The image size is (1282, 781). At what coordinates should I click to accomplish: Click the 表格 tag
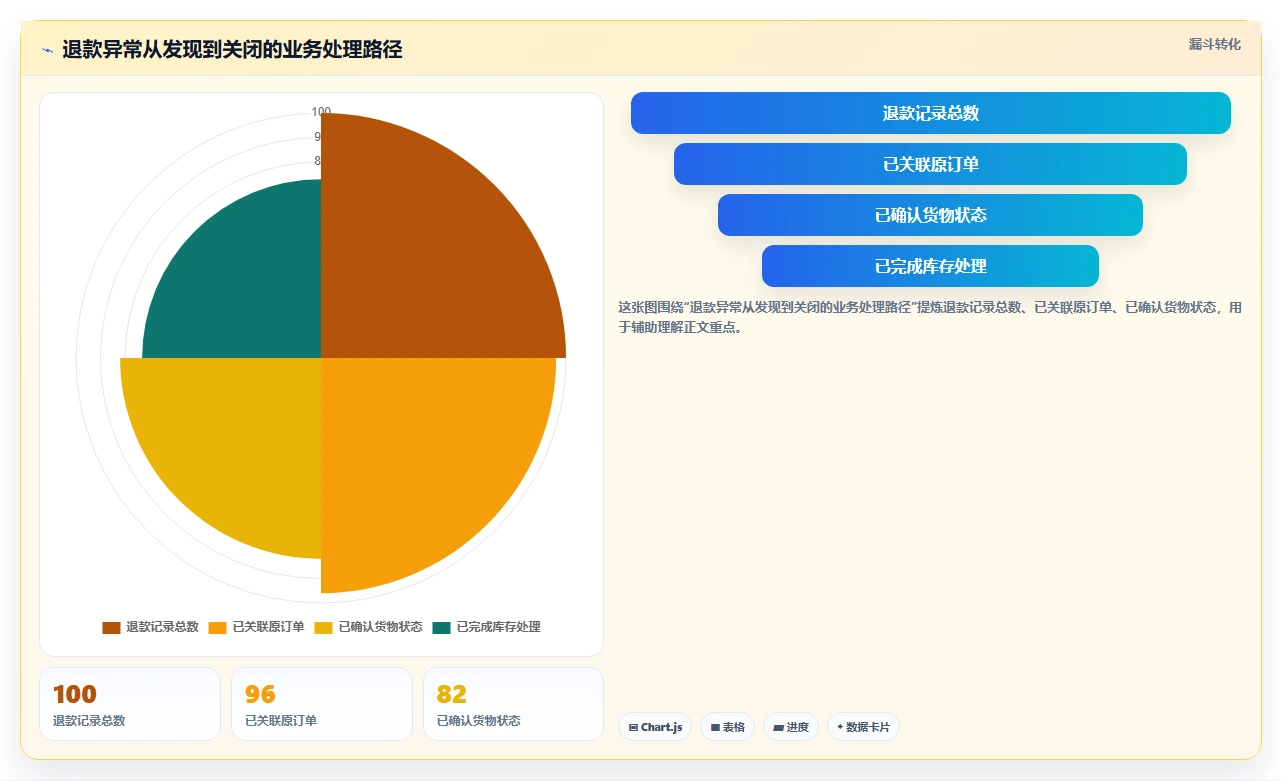coord(727,727)
